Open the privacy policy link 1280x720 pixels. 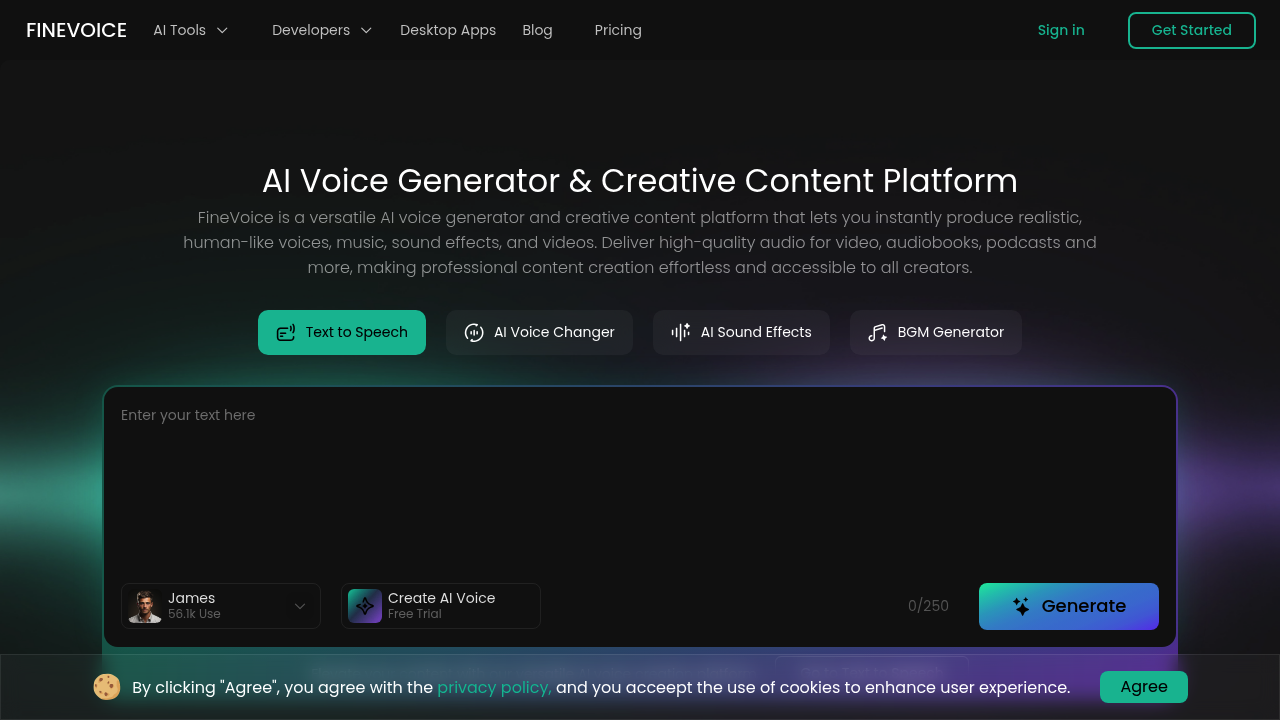[494, 687]
